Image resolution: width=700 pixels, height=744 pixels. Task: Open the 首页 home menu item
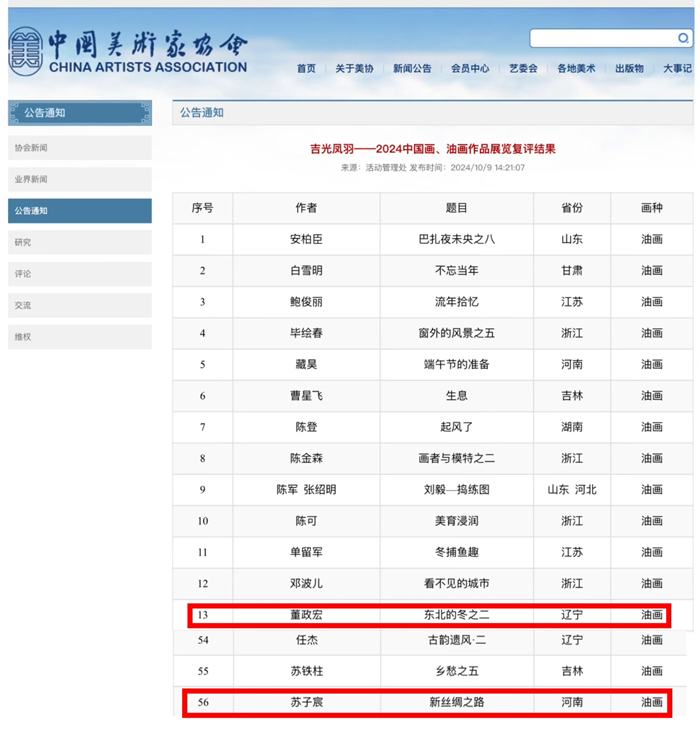point(306,69)
